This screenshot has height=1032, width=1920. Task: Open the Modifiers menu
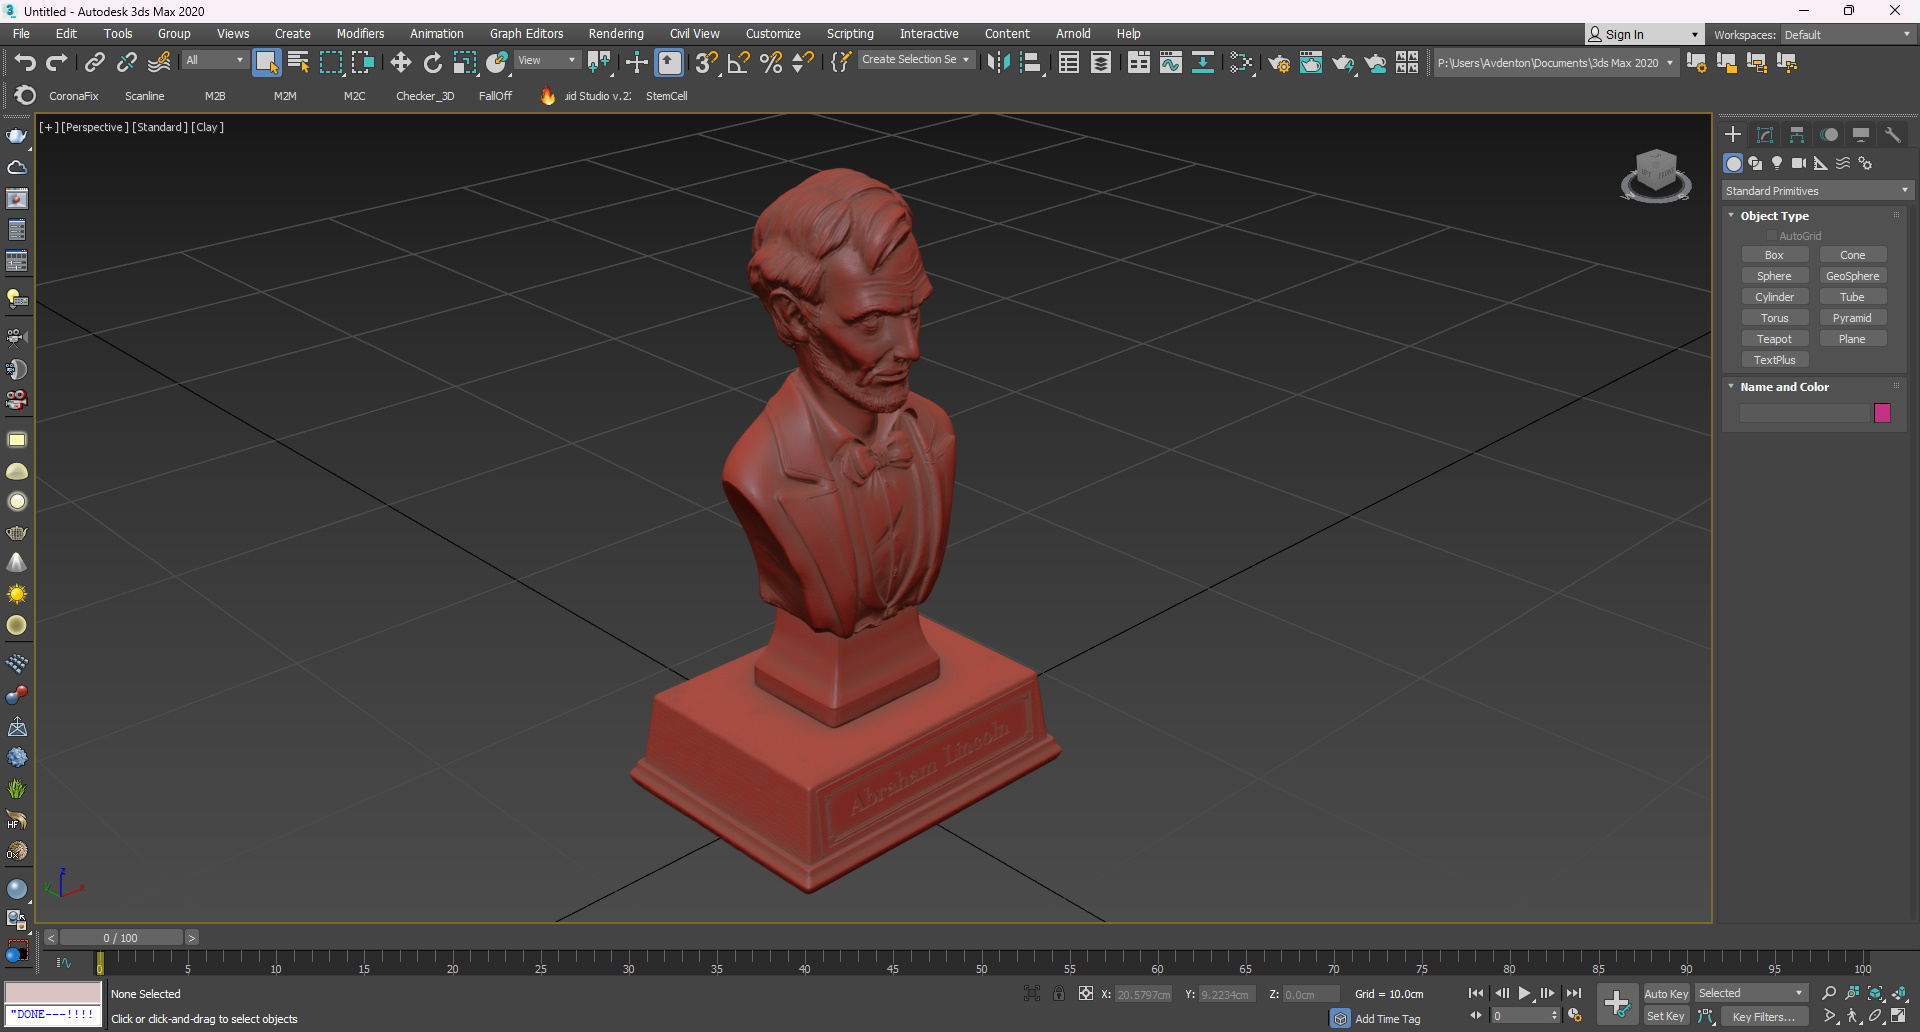pos(360,34)
